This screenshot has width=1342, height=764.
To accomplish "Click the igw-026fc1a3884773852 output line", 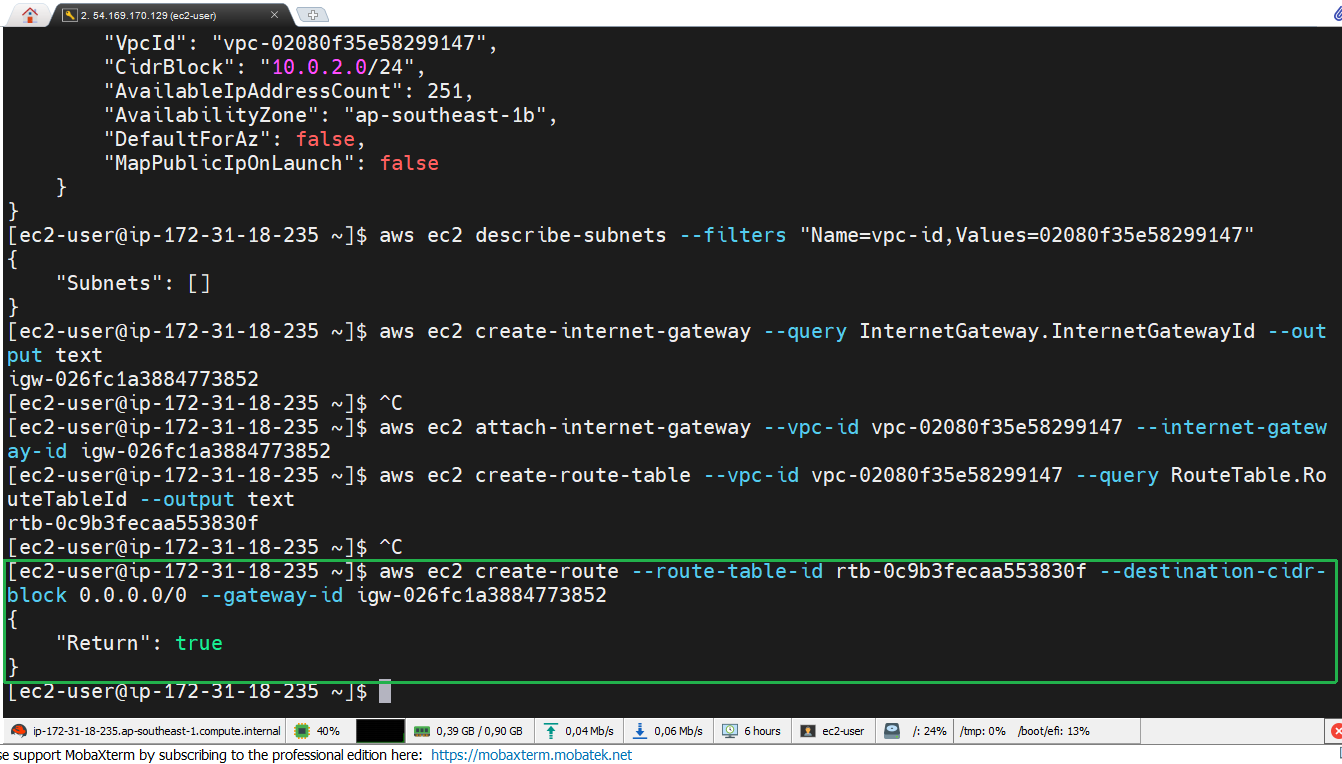I will 133,379.
